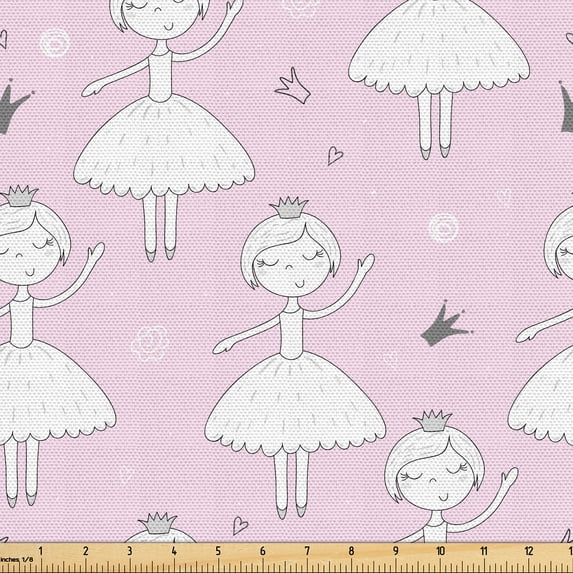Screen dimensions: 573x573
Task: Select the number 12 on the ruler
Action: (x=529, y=551)
